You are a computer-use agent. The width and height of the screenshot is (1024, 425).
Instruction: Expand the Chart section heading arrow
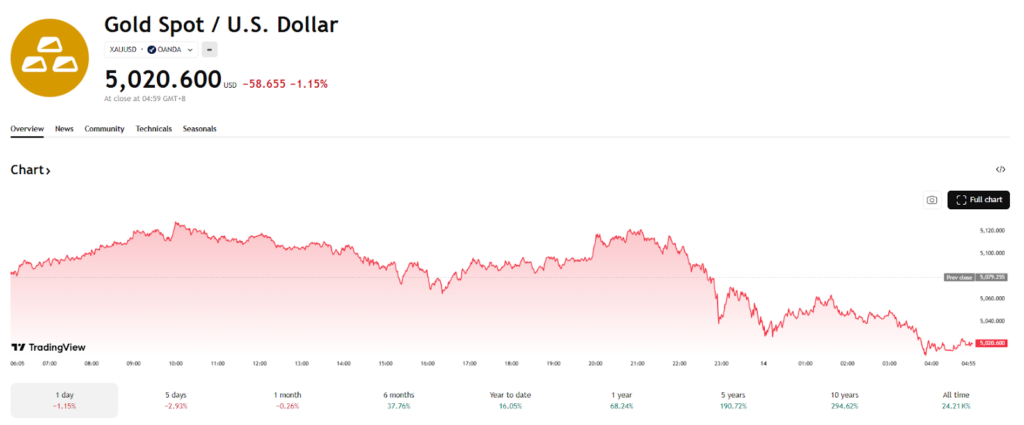pyautogui.click(x=31, y=170)
